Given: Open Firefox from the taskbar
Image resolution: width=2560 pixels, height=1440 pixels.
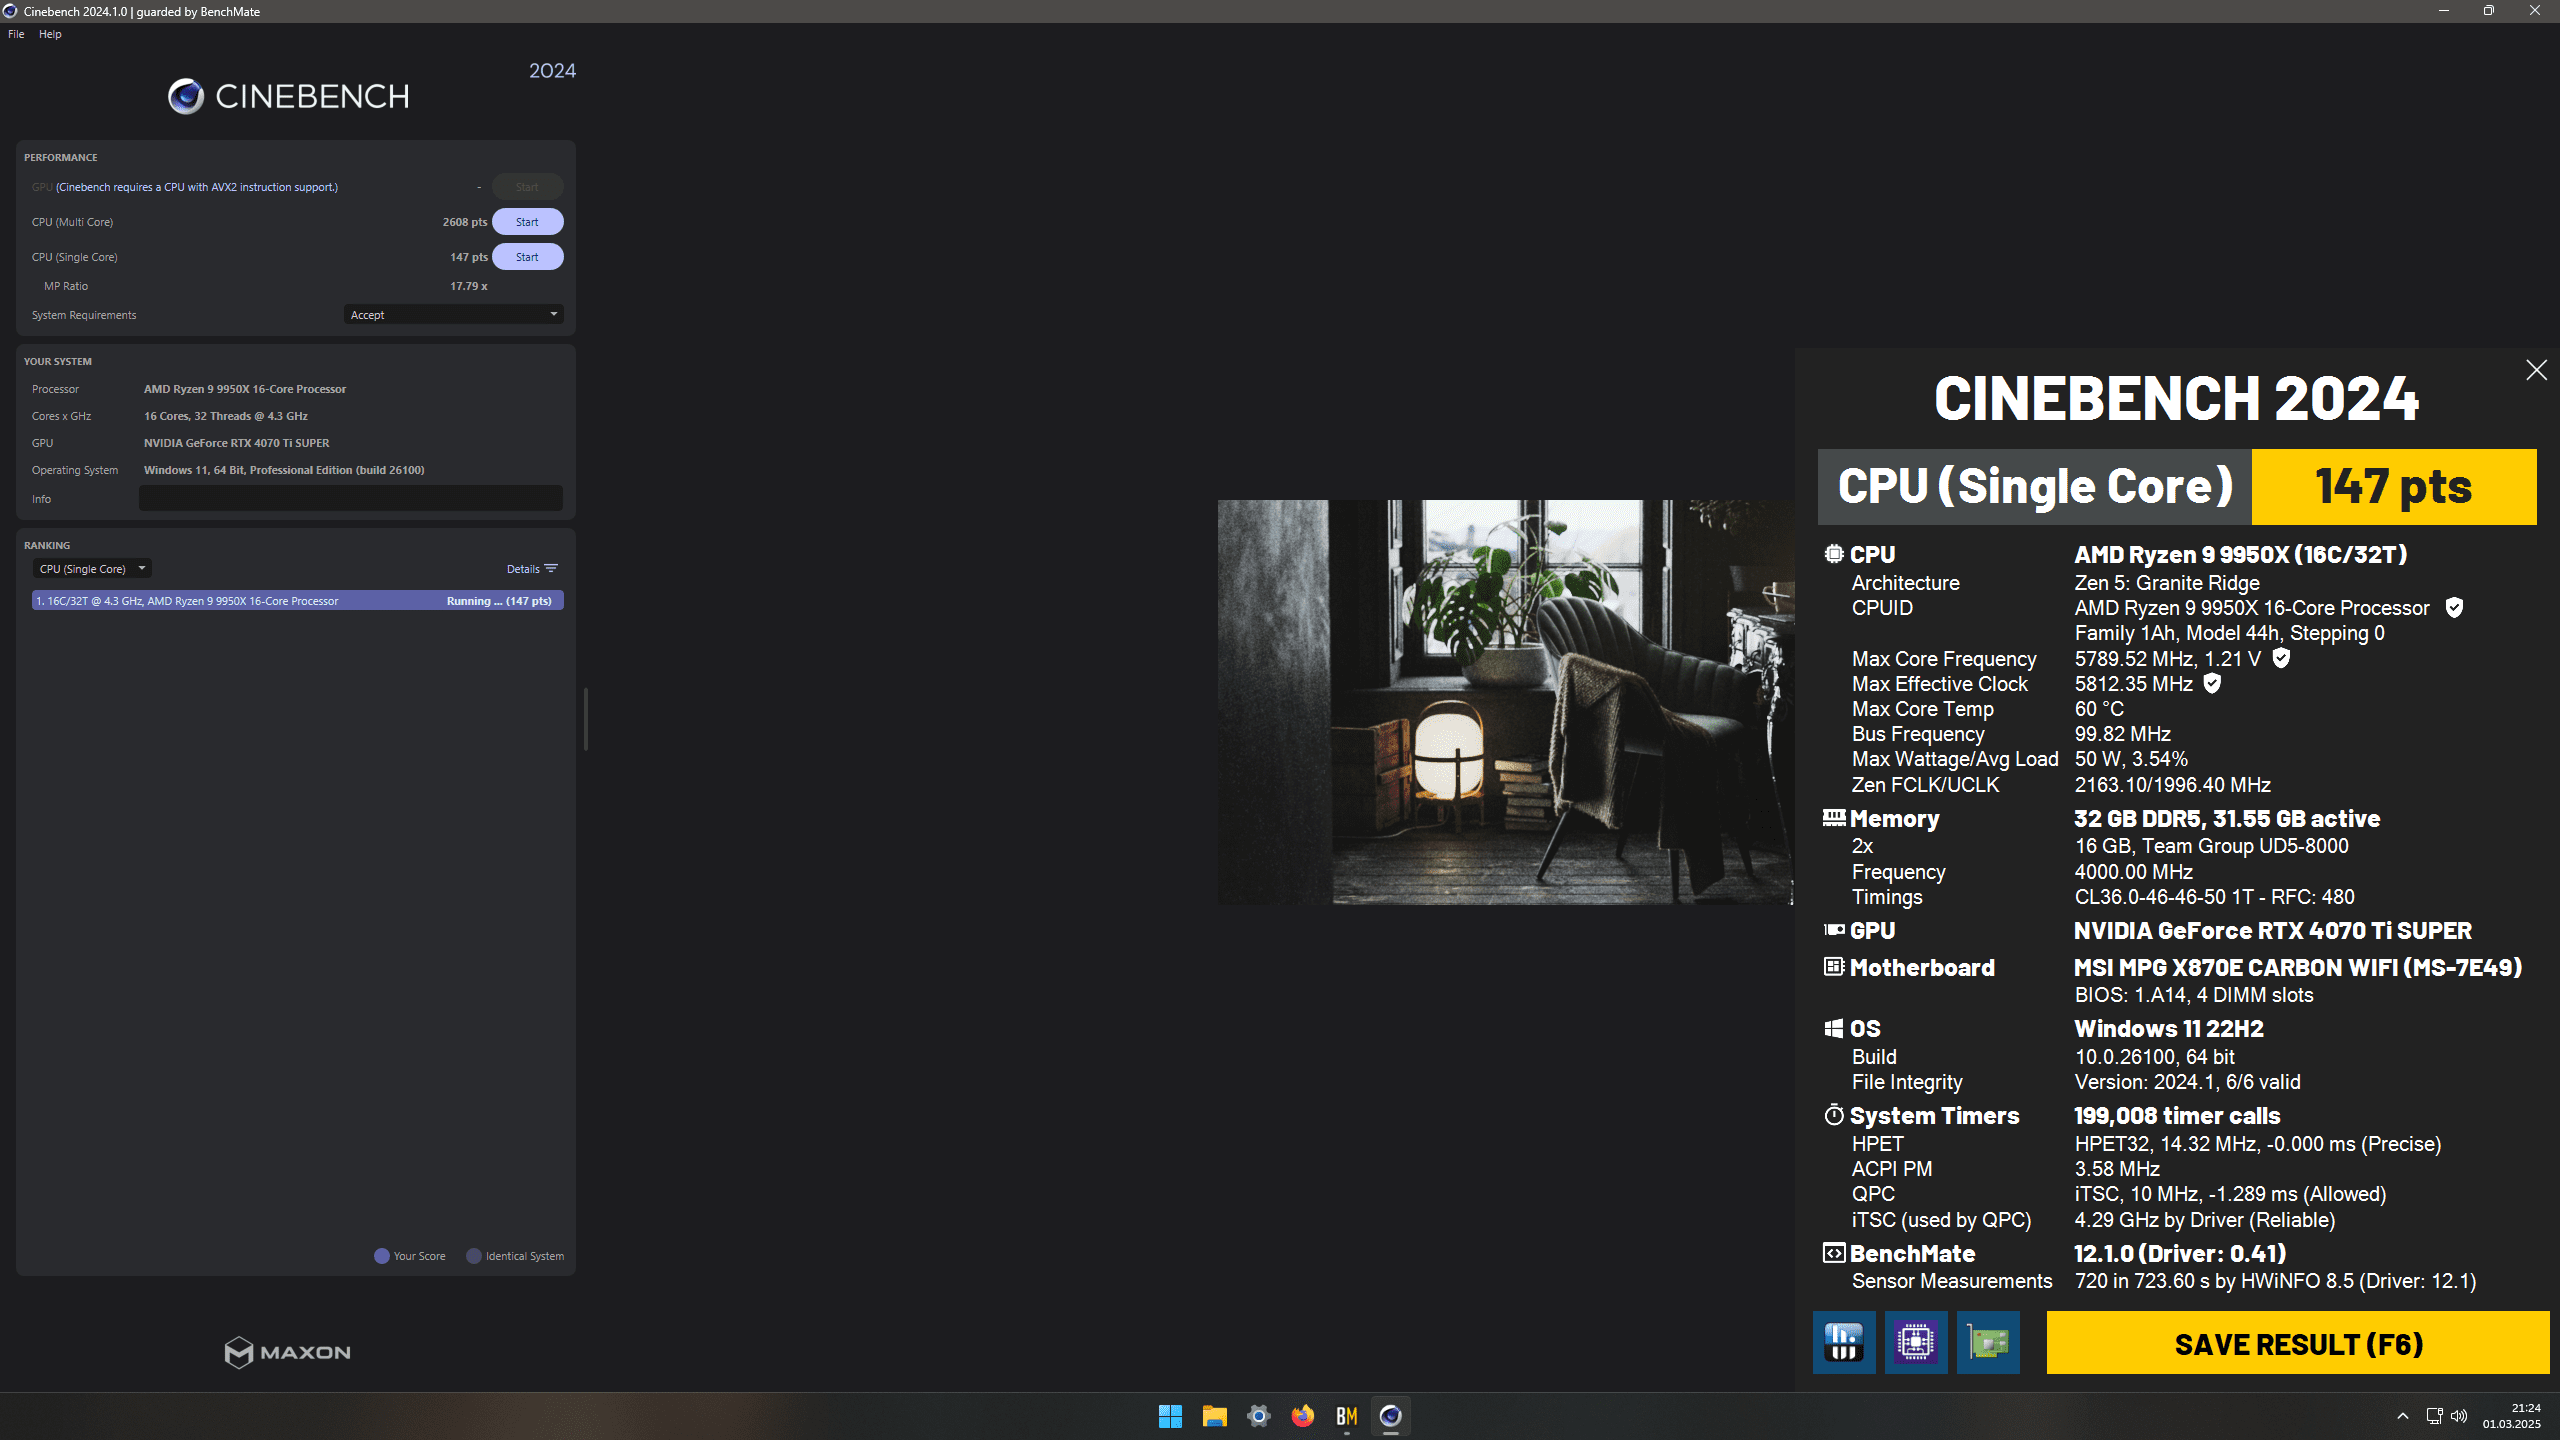Looking at the screenshot, I should click(1302, 1416).
